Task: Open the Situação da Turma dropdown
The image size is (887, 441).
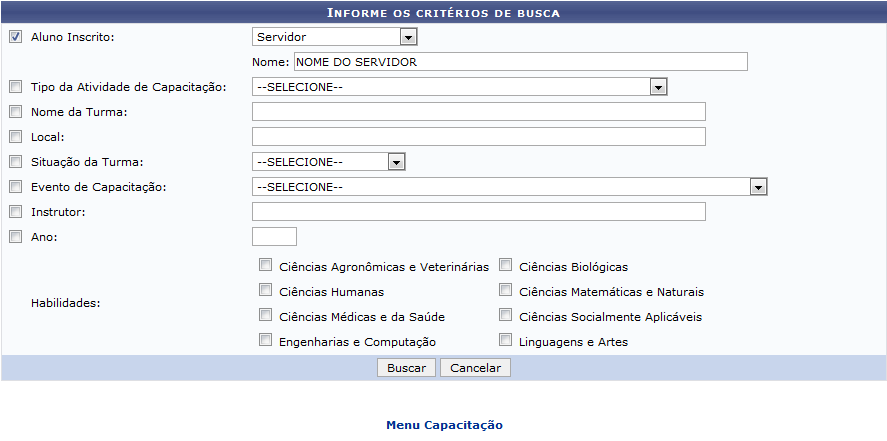Action: 329,162
